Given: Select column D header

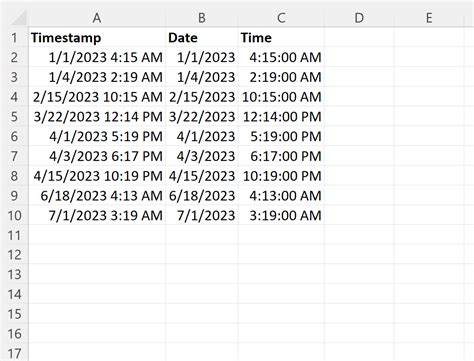Looking at the screenshot, I should point(359,18).
